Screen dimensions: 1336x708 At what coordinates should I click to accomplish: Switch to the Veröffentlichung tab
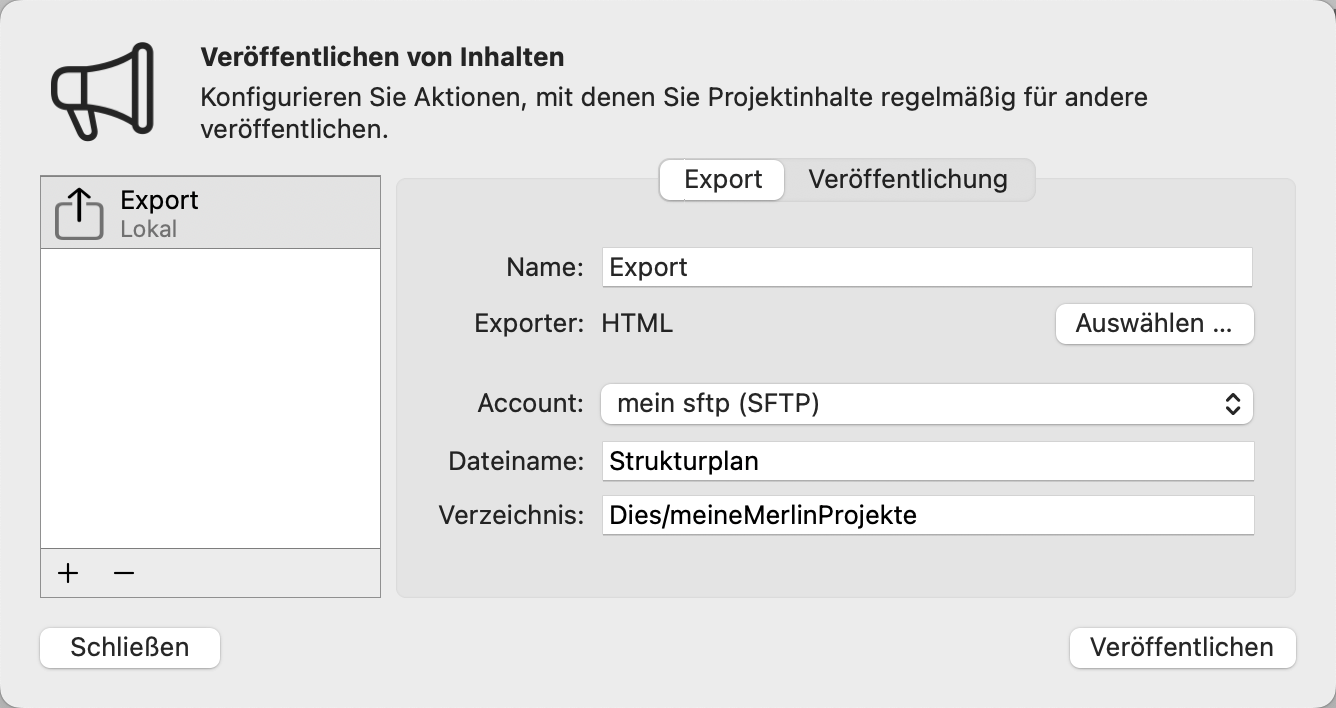coord(908,180)
